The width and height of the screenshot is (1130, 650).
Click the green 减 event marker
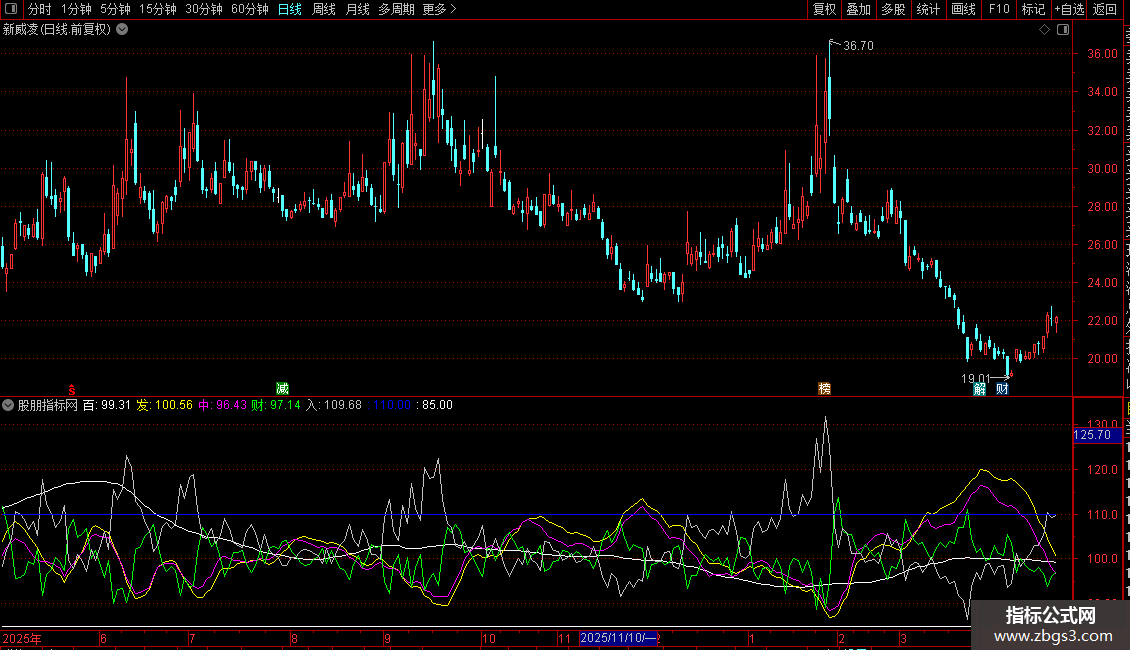(x=282, y=389)
